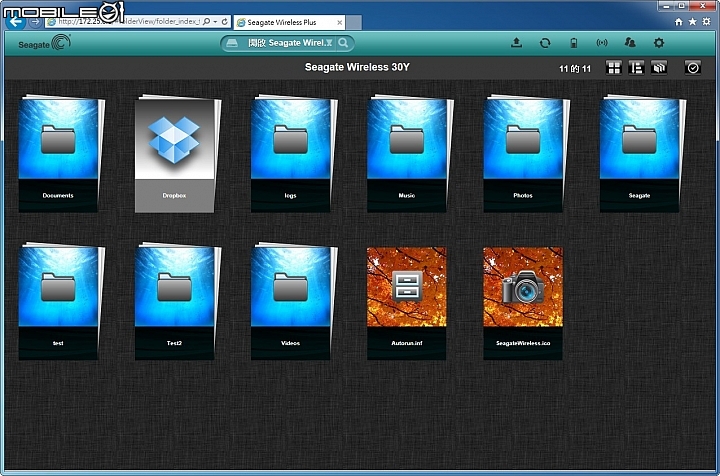
Task: Select the Seagate Wireless Plus tab
Action: 289,22
